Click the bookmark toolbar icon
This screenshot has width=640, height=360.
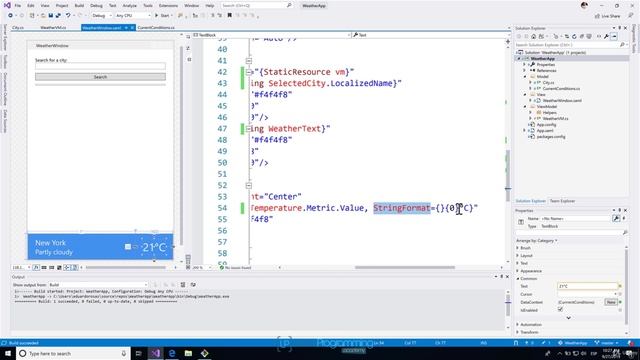(229, 16)
